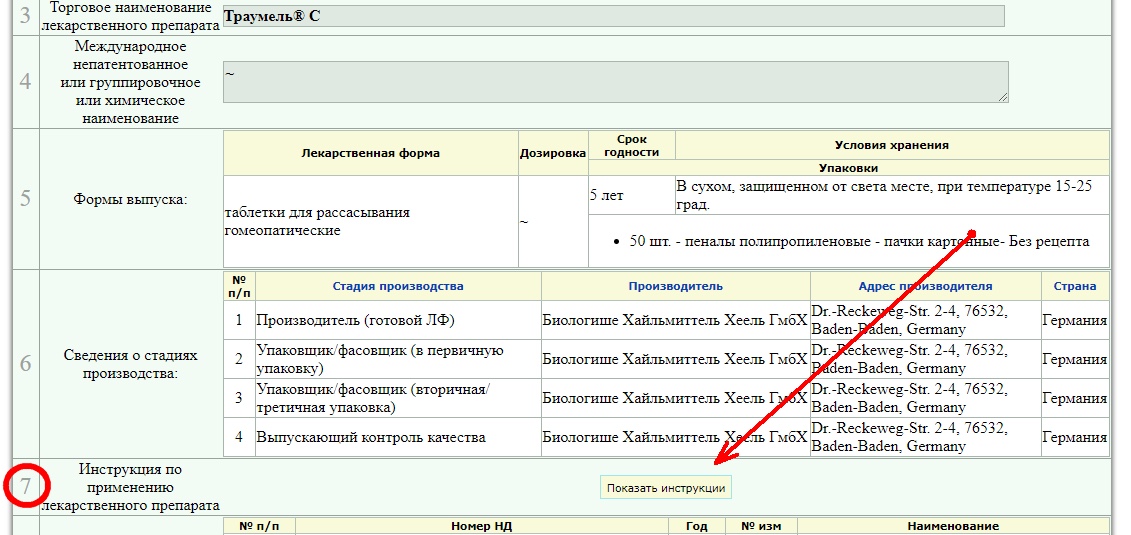Select the manufacturer name in row 4

coord(675,437)
